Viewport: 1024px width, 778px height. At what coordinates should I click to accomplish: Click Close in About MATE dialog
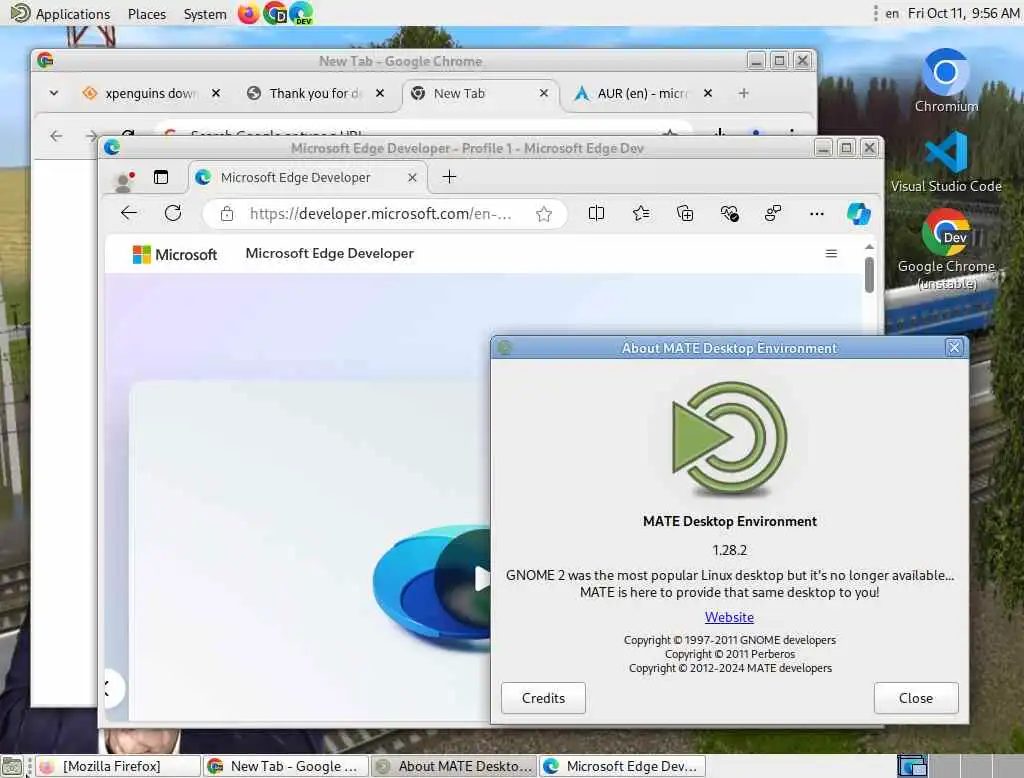(x=916, y=698)
